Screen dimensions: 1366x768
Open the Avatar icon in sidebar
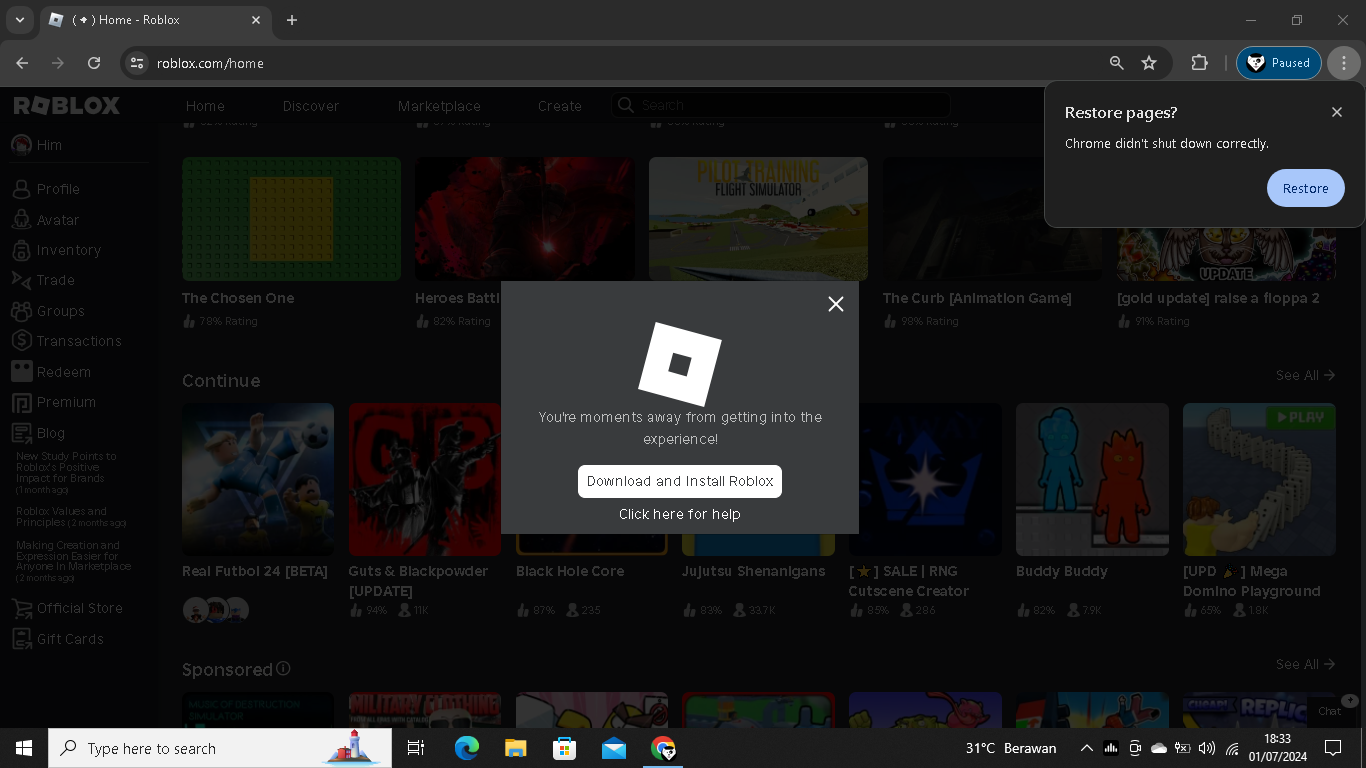tap(21, 220)
